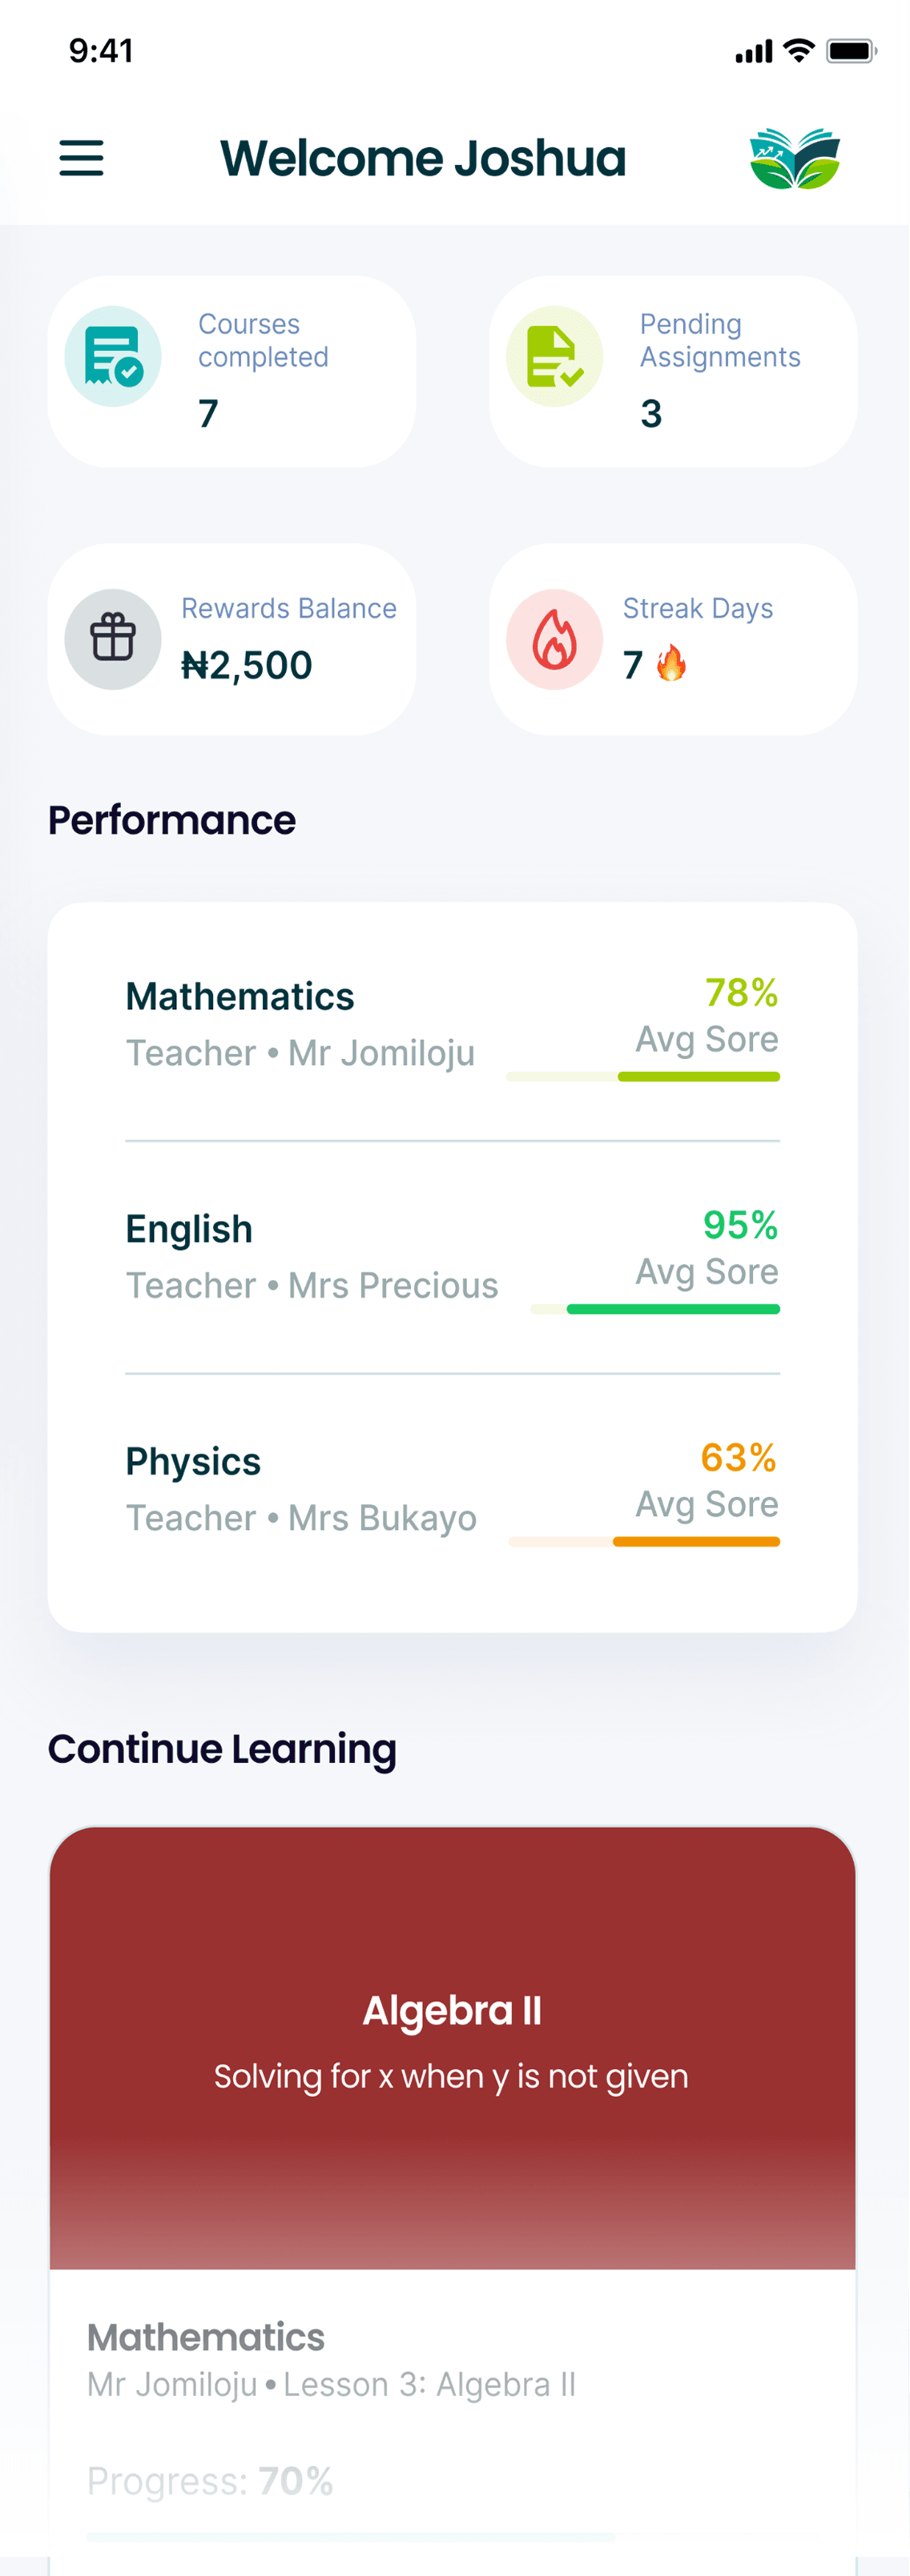Click Lesson 3: Algebra II subtitle text
The width and height of the screenshot is (910, 2576).
[428, 2383]
